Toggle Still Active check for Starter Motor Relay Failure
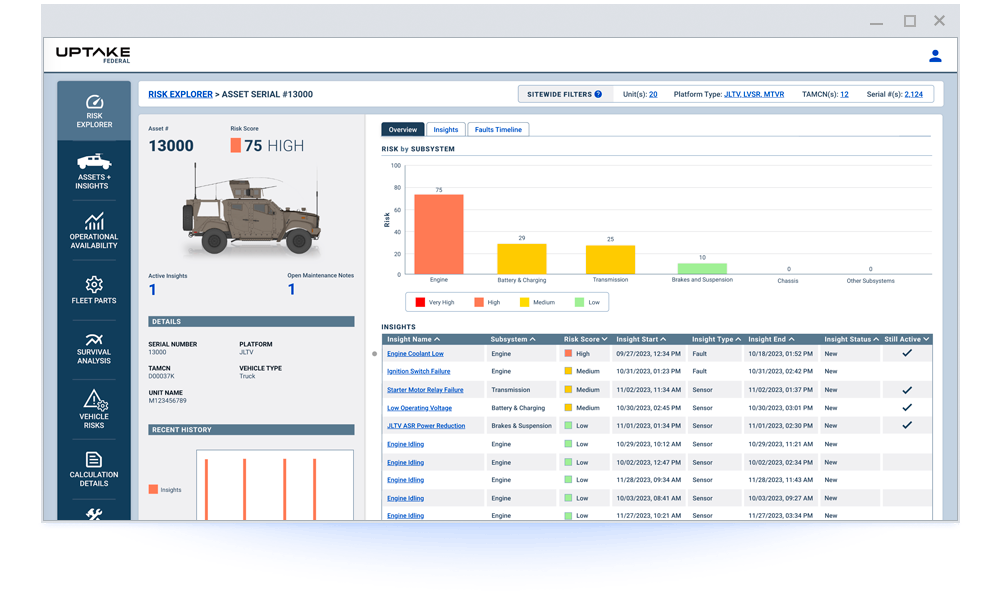This screenshot has width=1000, height=600. [x=907, y=390]
